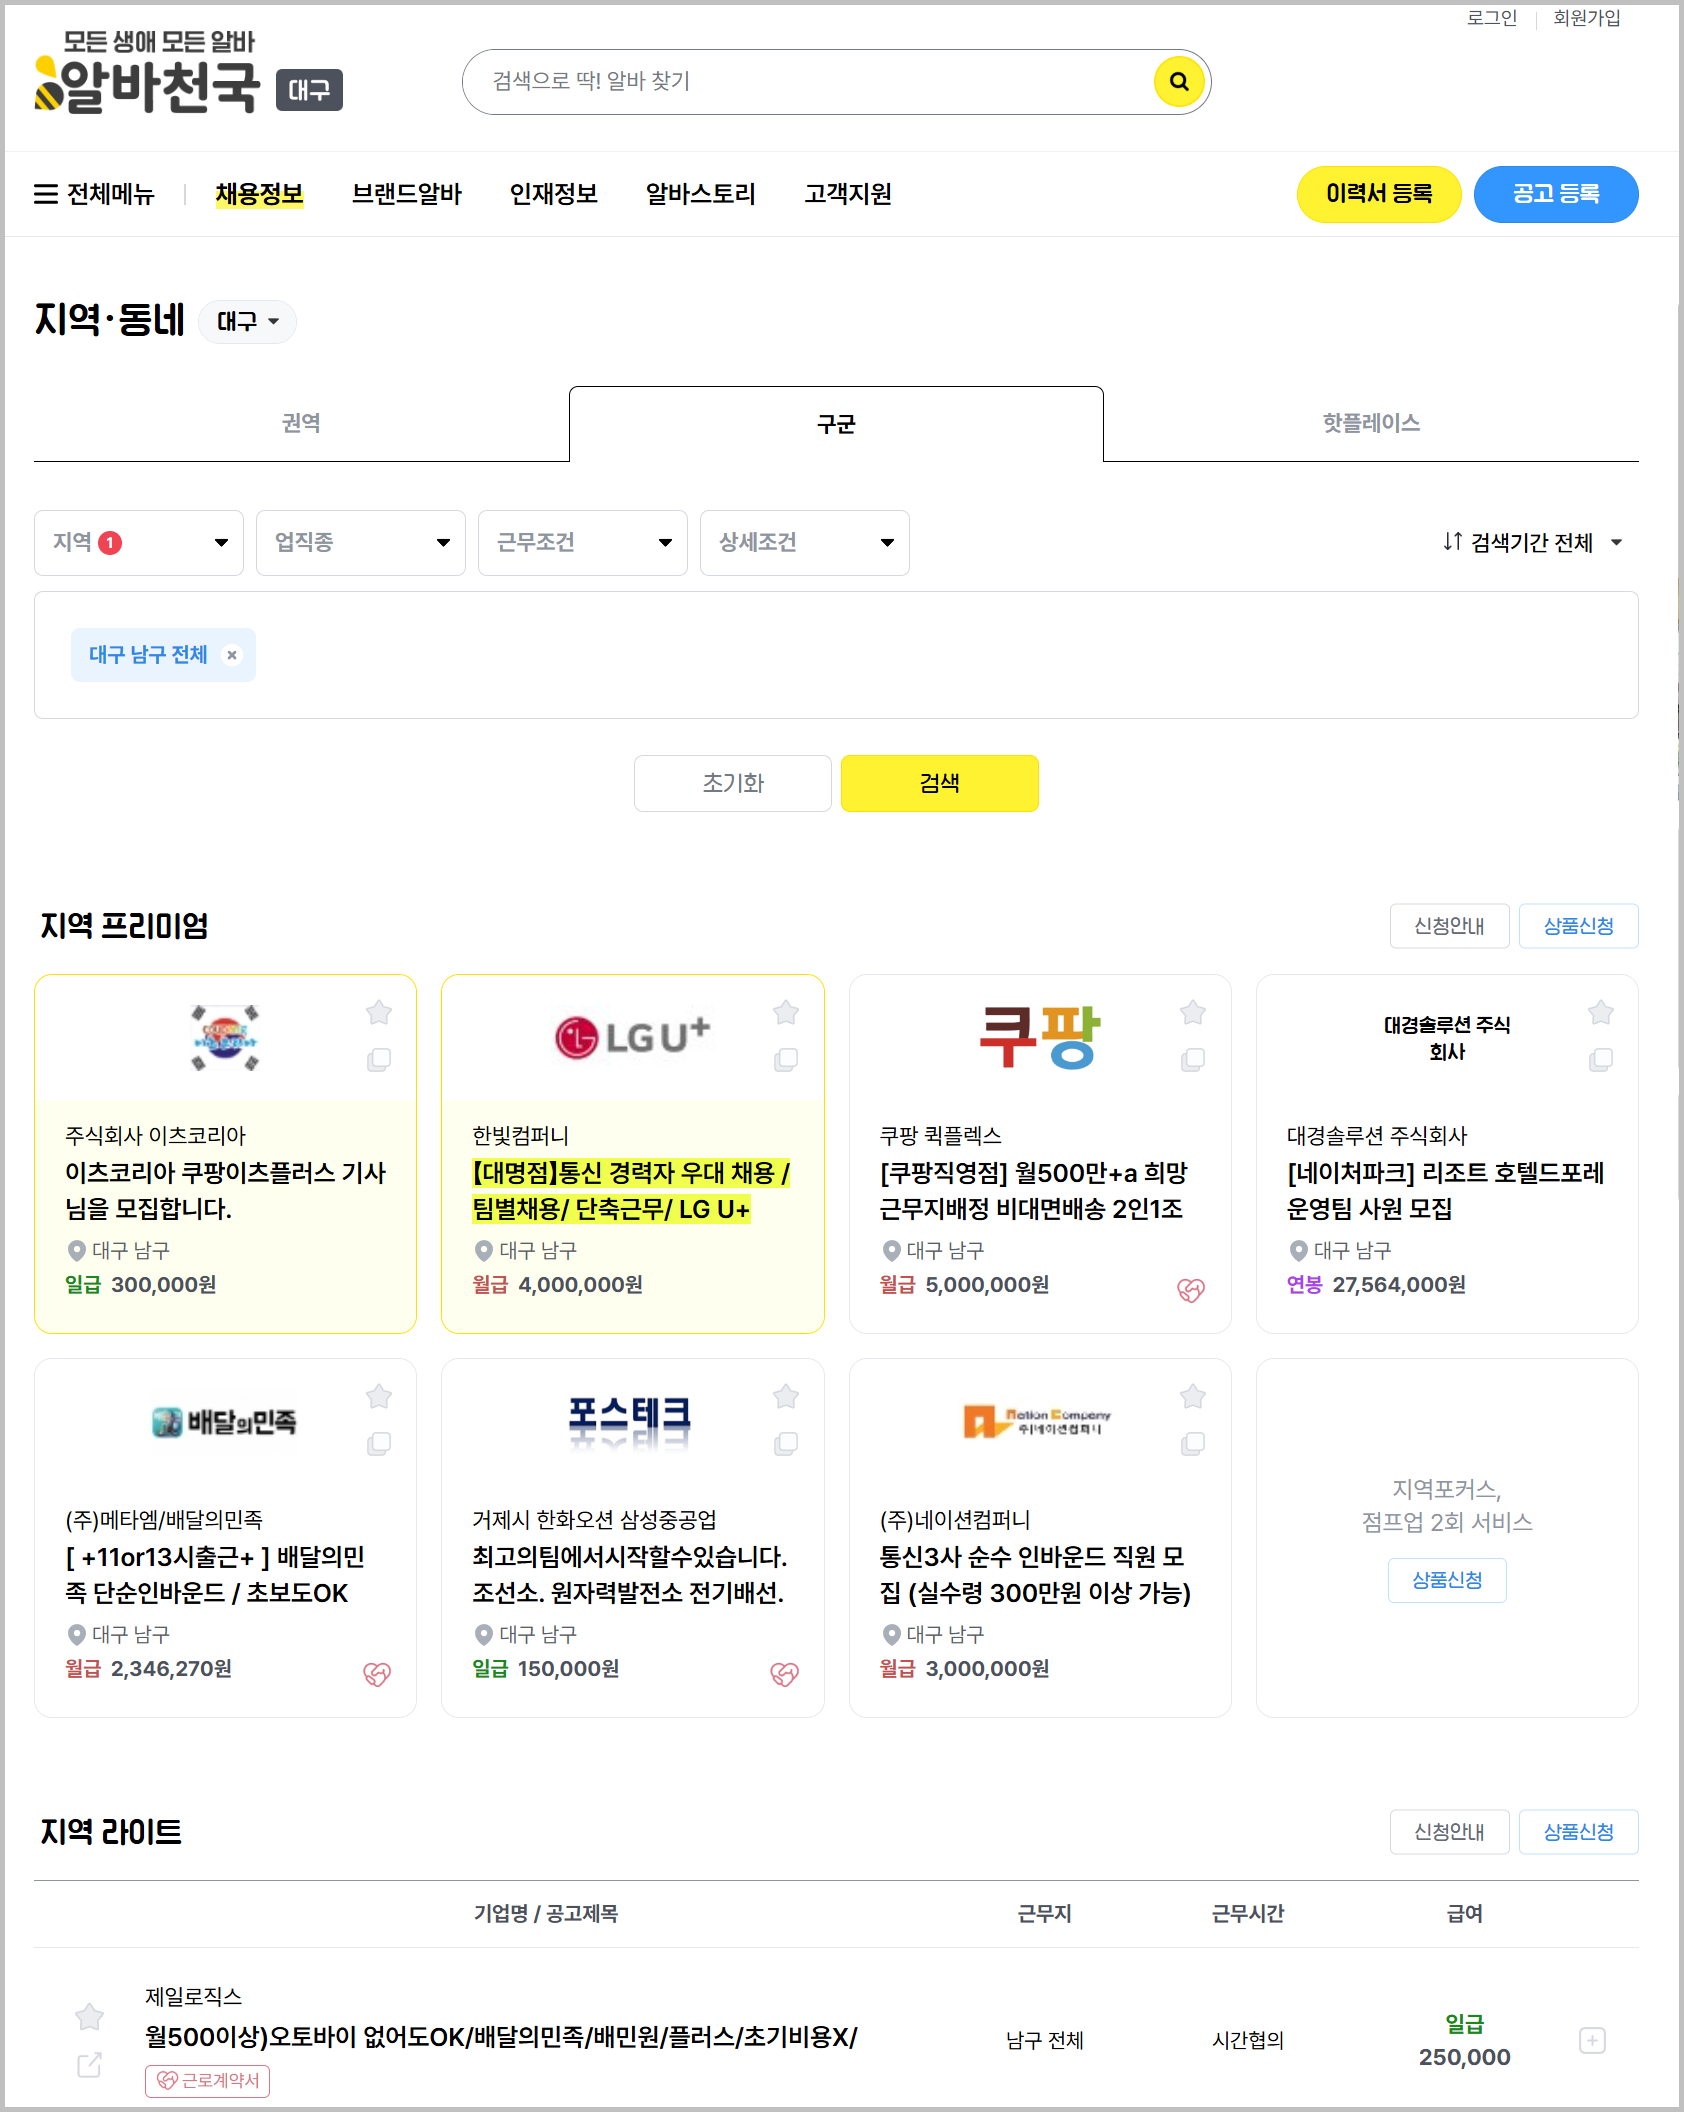Favorite the 쿠팡 퀵플렉스 card star
The height and width of the screenshot is (2112, 1684).
(x=1193, y=1013)
